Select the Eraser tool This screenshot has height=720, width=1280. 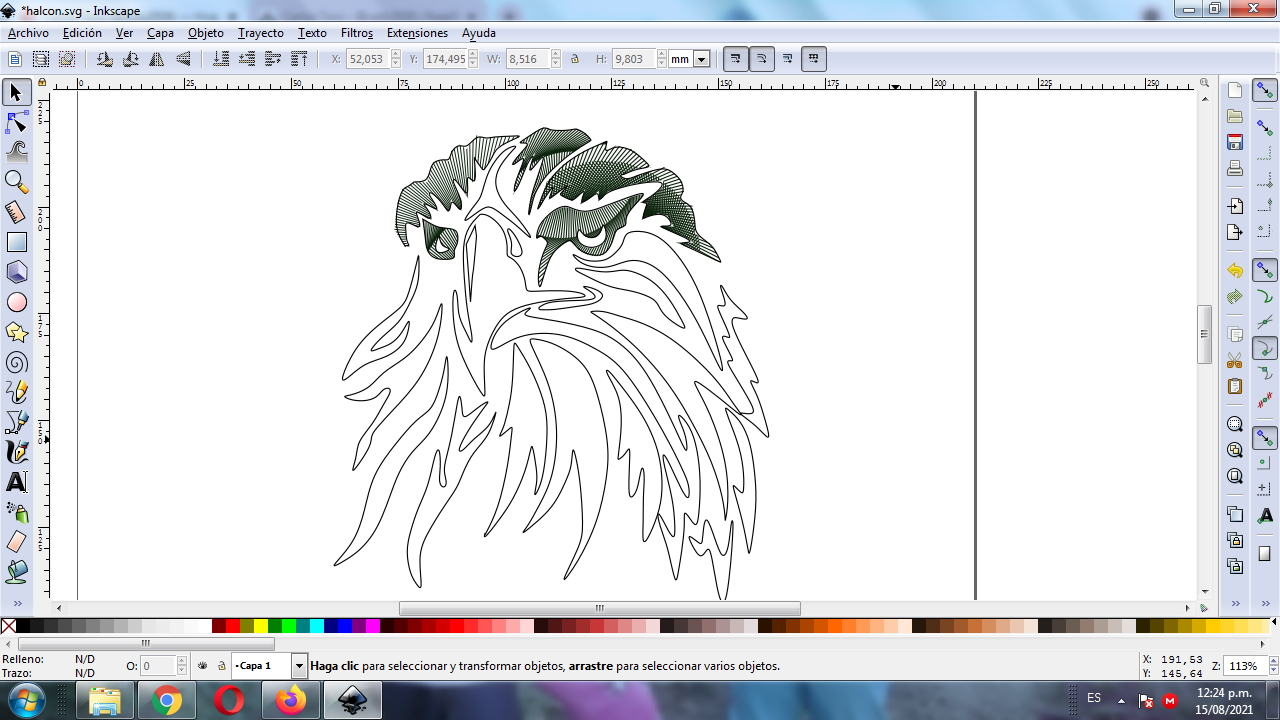tap(16, 542)
